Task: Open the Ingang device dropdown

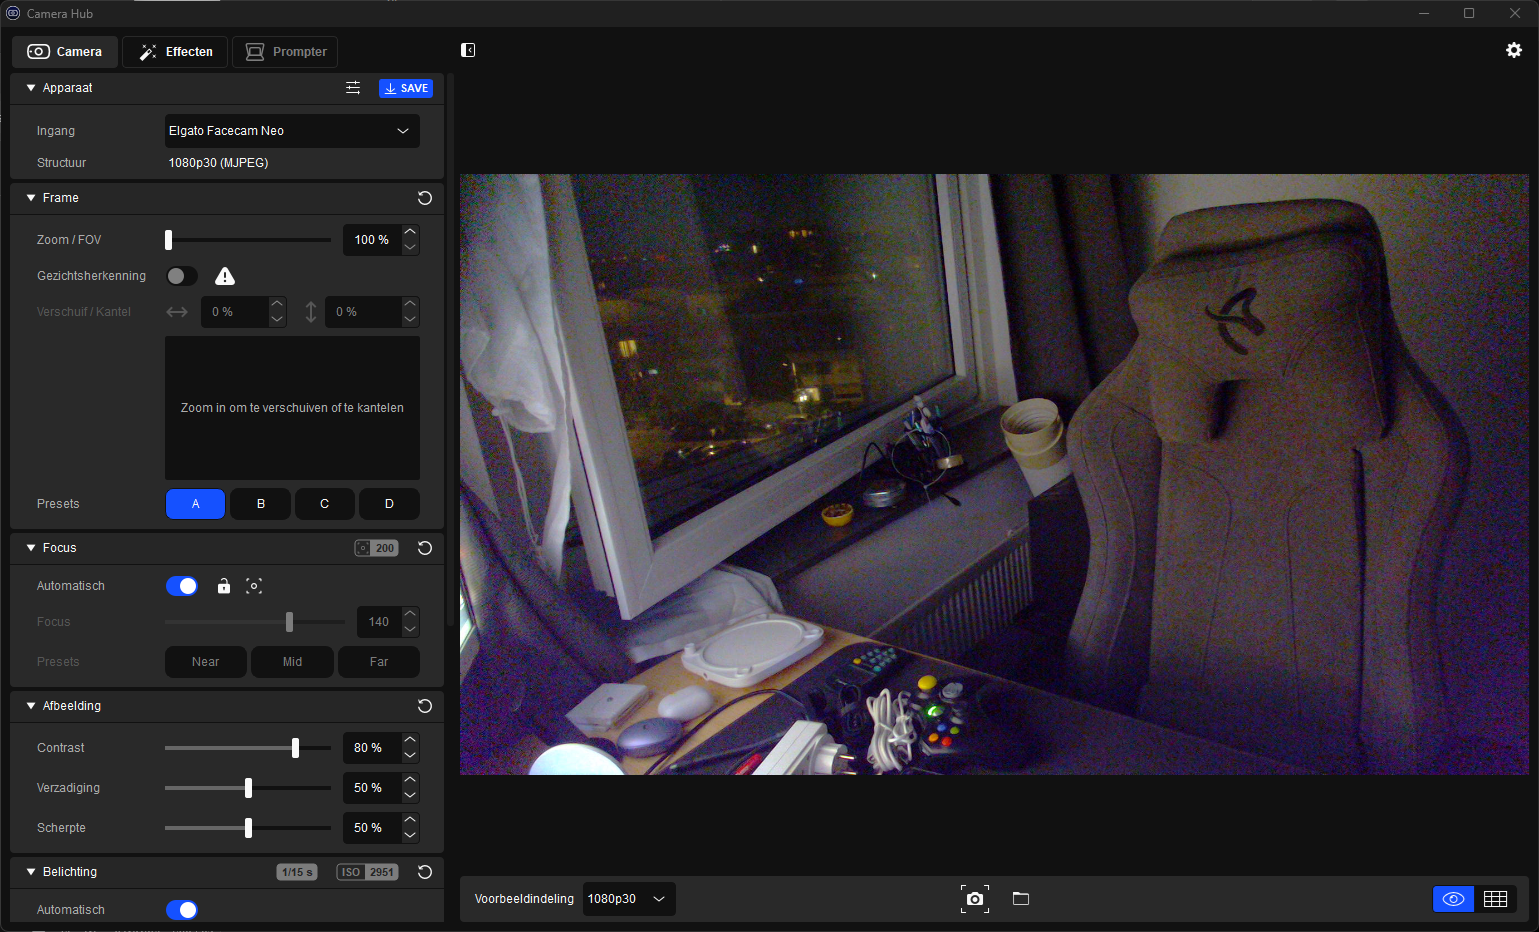Action: click(292, 131)
